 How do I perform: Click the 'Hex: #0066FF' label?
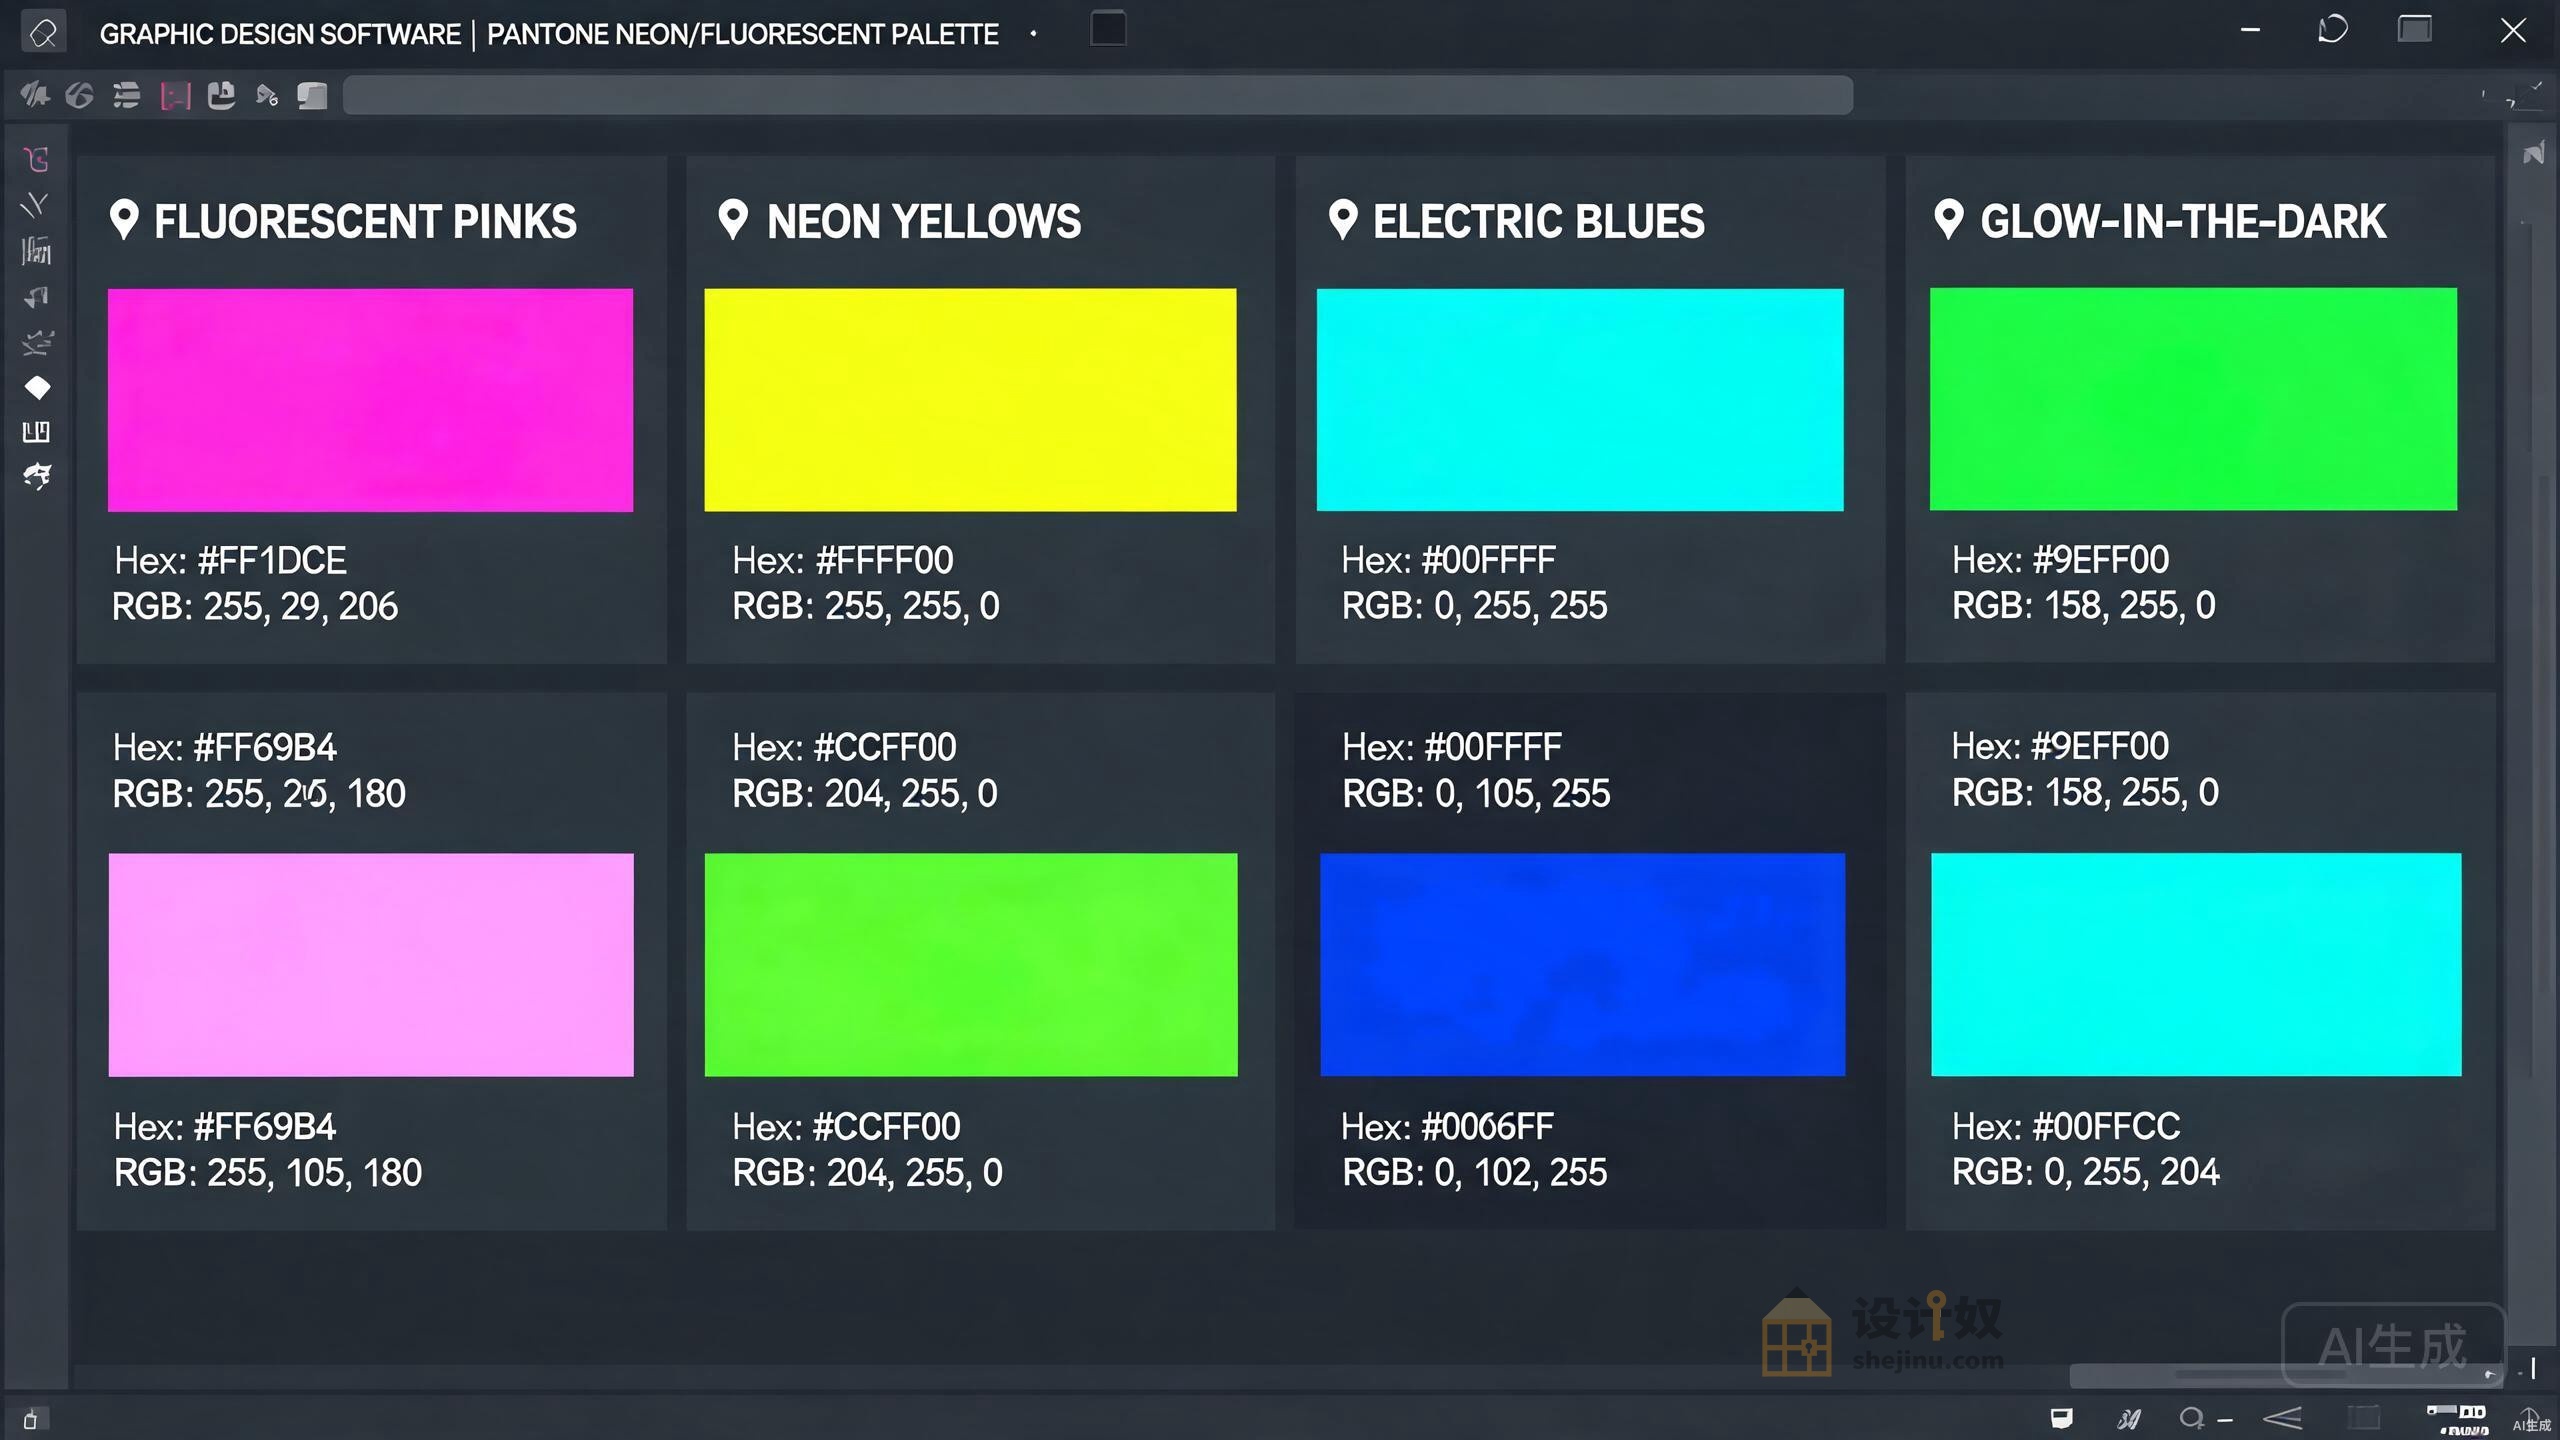tap(1447, 1127)
